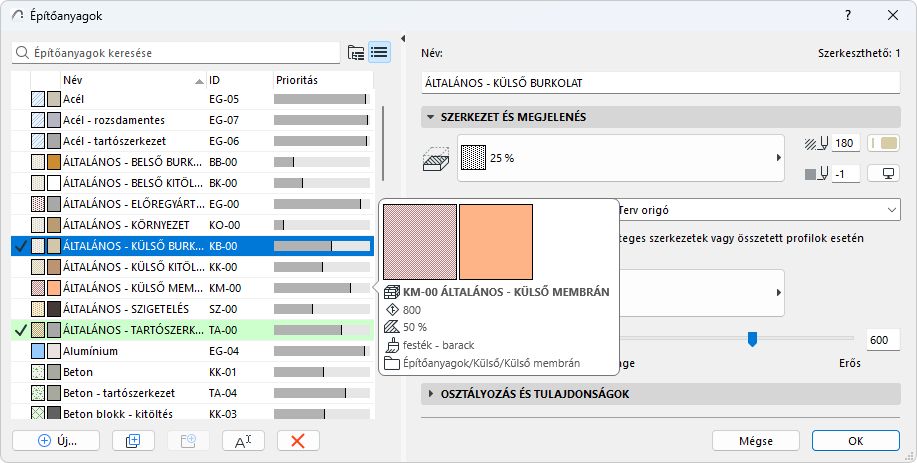Switch to folder tree view of materials
Image resolution: width=917 pixels, height=463 pixels.
tap(356, 53)
